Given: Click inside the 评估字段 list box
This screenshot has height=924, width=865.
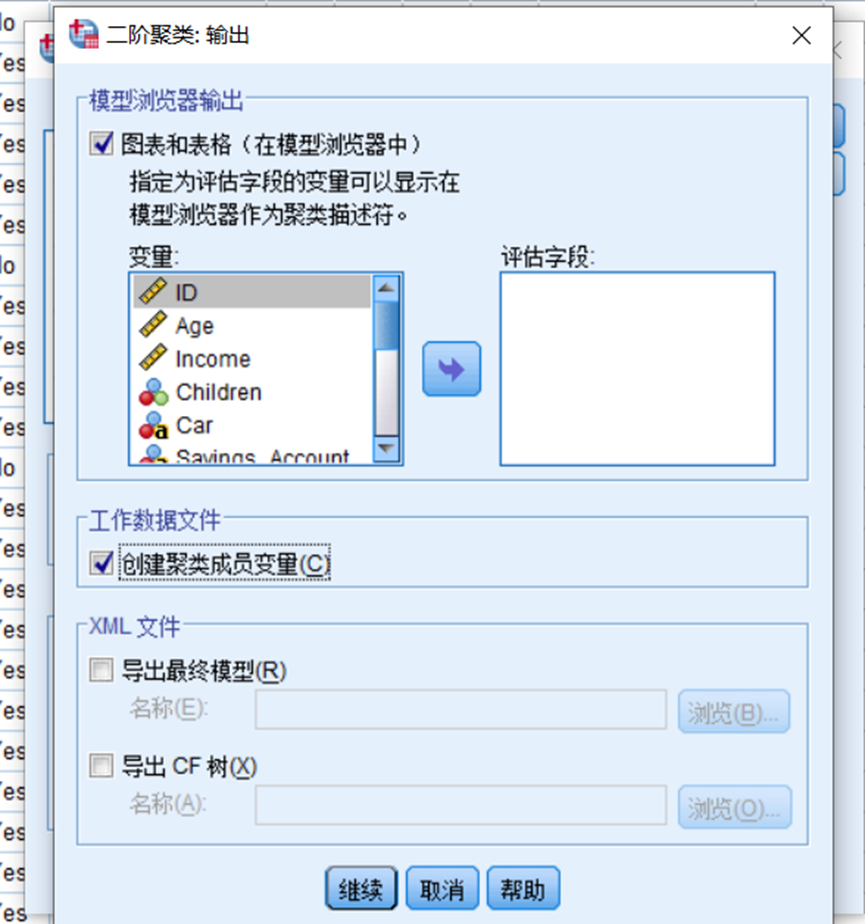Looking at the screenshot, I should coord(637,369).
